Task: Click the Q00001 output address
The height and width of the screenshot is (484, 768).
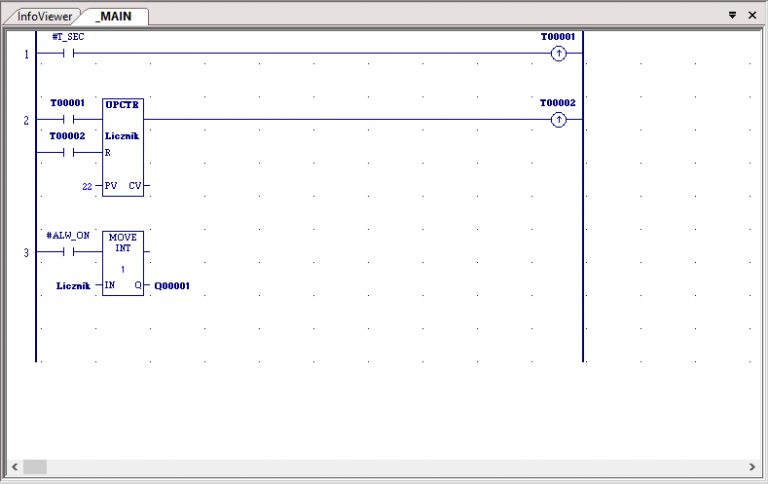Action: 172,286
